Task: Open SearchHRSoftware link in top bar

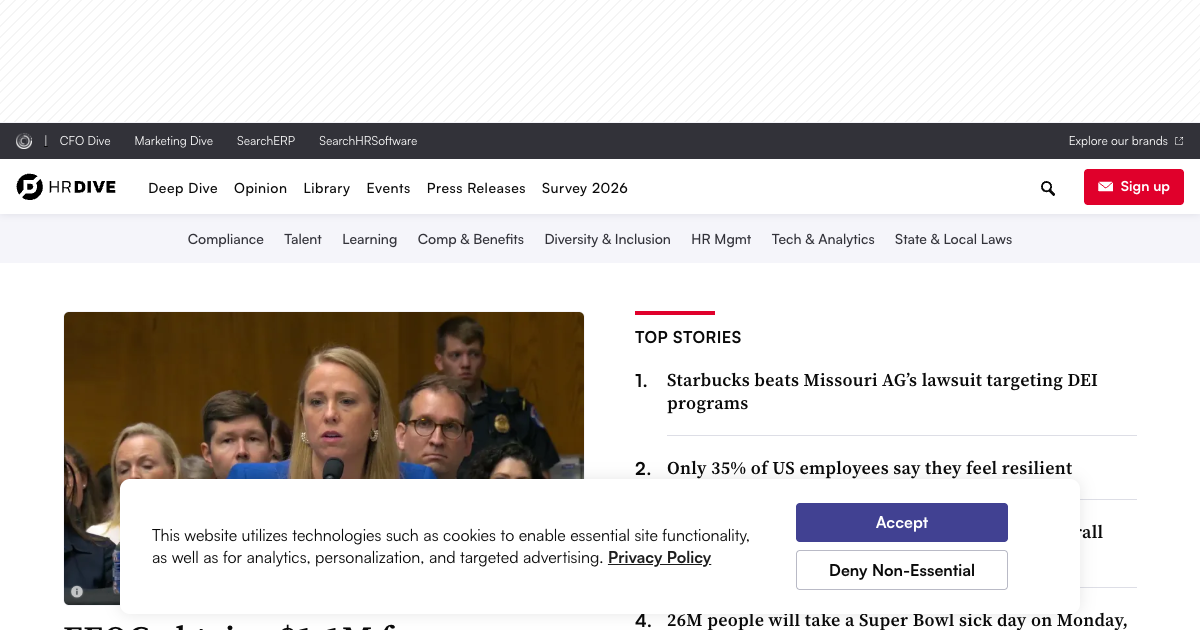Action: (368, 141)
